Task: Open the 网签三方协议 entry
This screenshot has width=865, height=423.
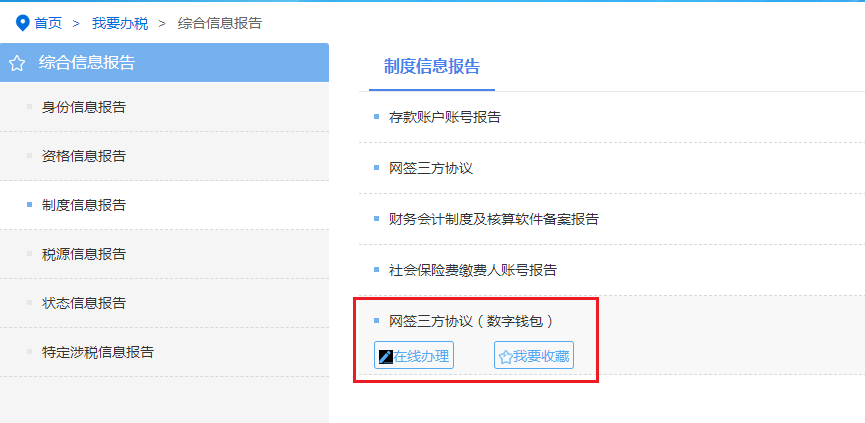Action: (x=431, y=168)
